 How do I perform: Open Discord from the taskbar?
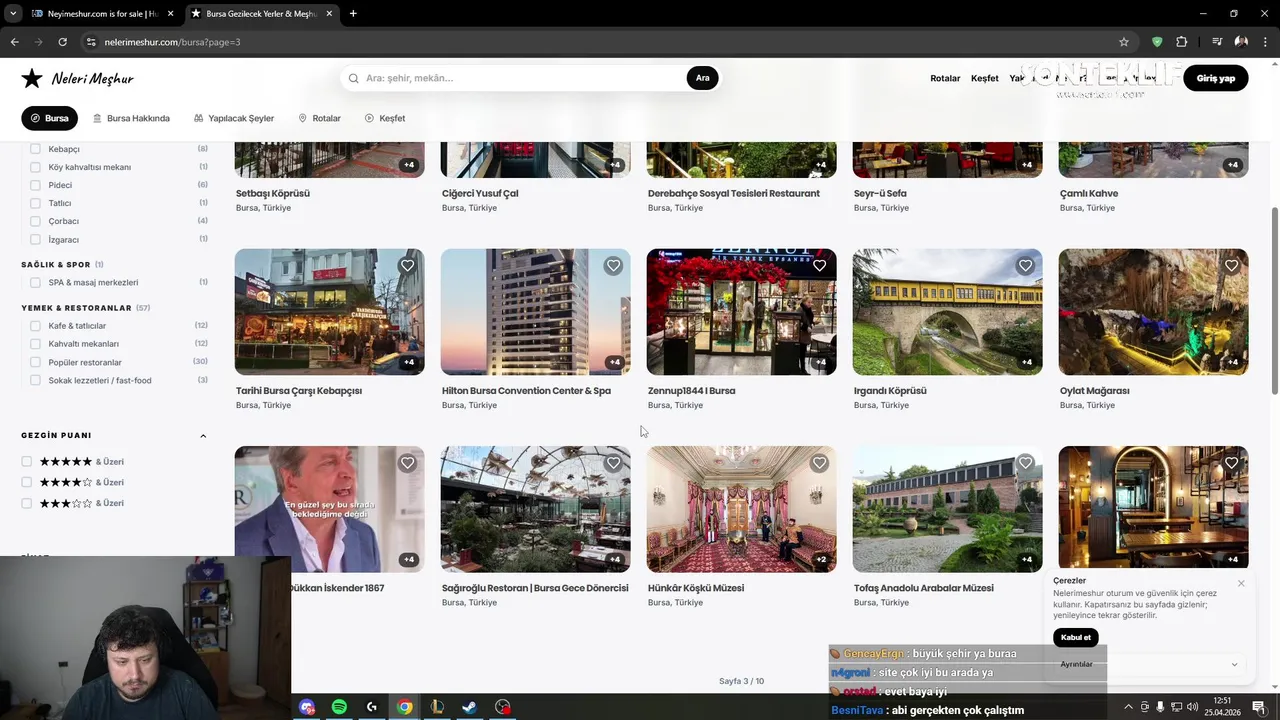pos(307,707)
